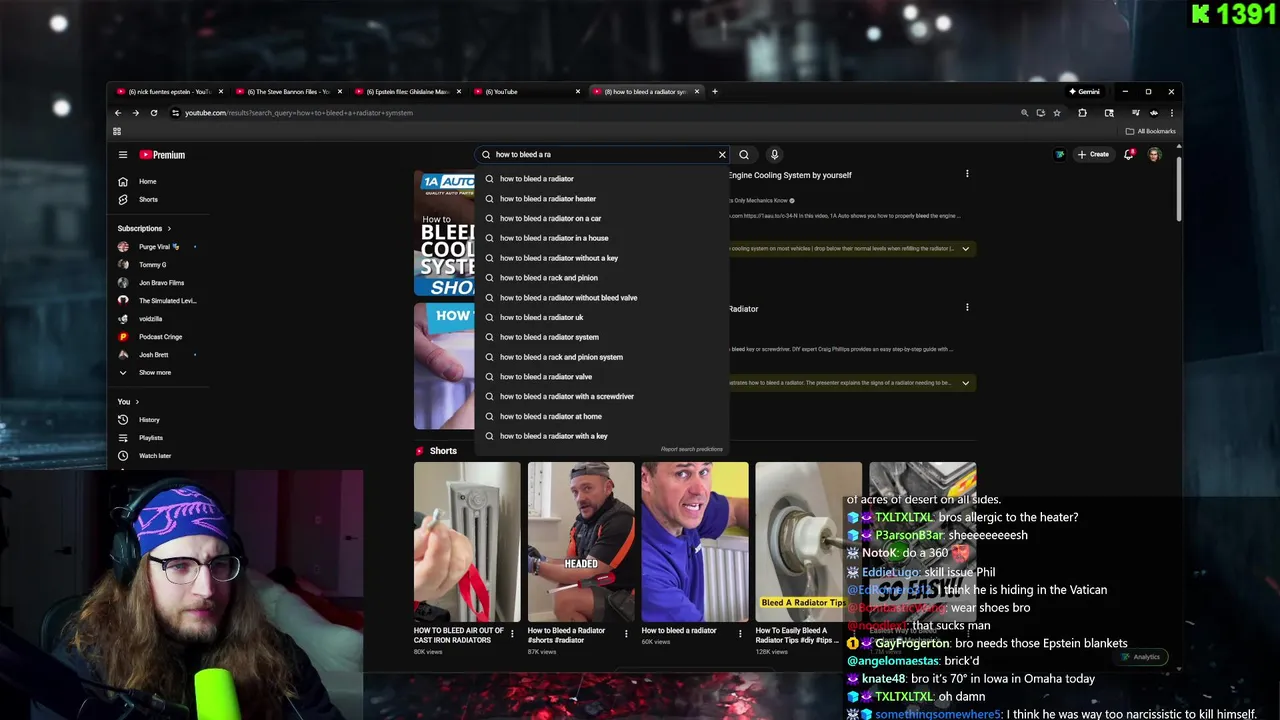This screenshot has width=1280, height=720.
Task: Open the apps grid in the bookmarks bar
Action: click(x=117, y=131)
